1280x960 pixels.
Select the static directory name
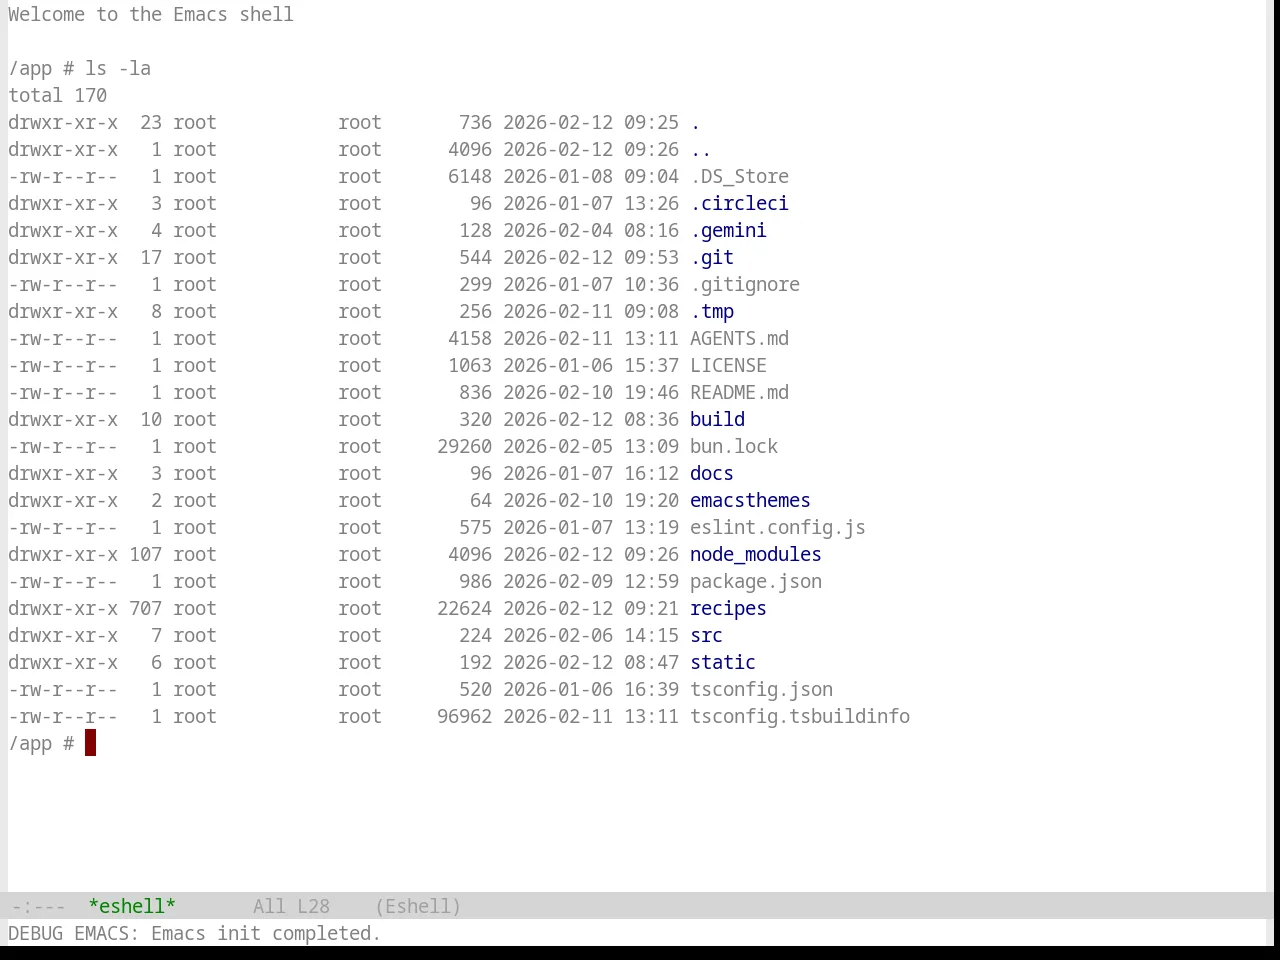click(x=723, y=662)
